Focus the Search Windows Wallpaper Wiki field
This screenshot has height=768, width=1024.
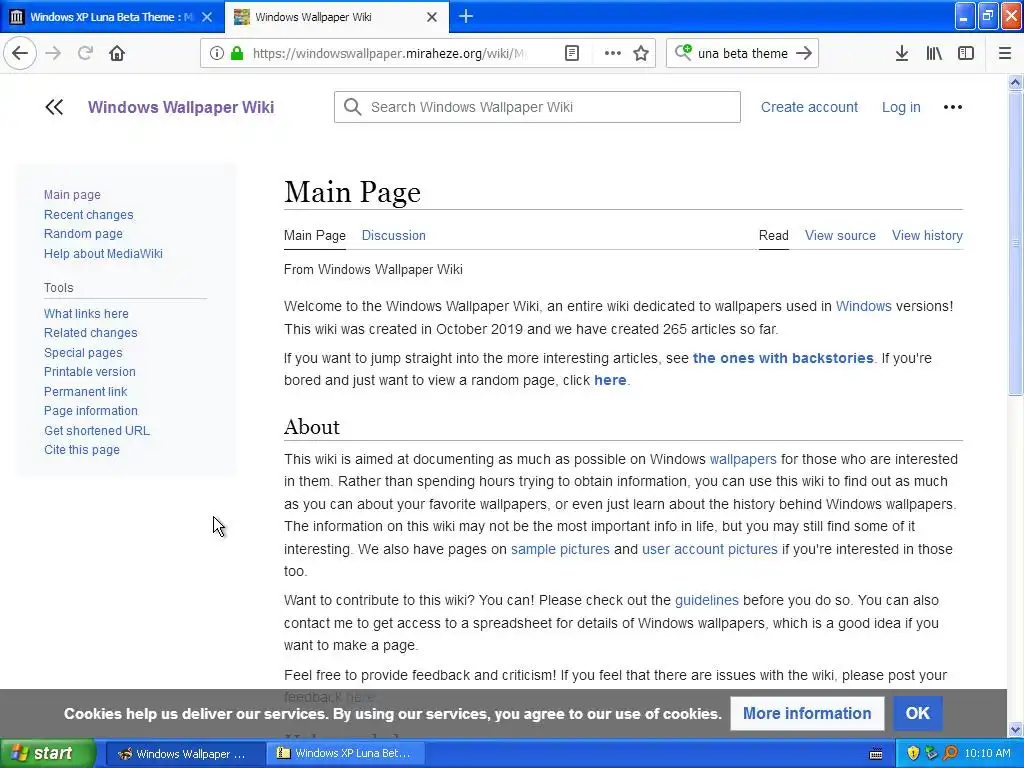537,107
